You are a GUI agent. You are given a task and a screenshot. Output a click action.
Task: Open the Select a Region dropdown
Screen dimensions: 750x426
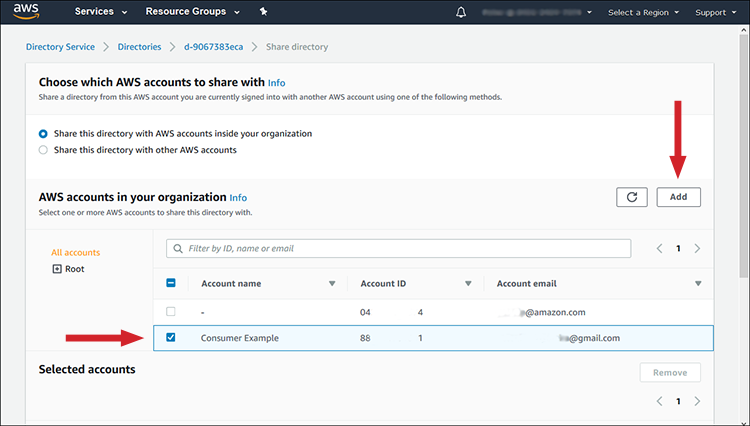[643, 12]
